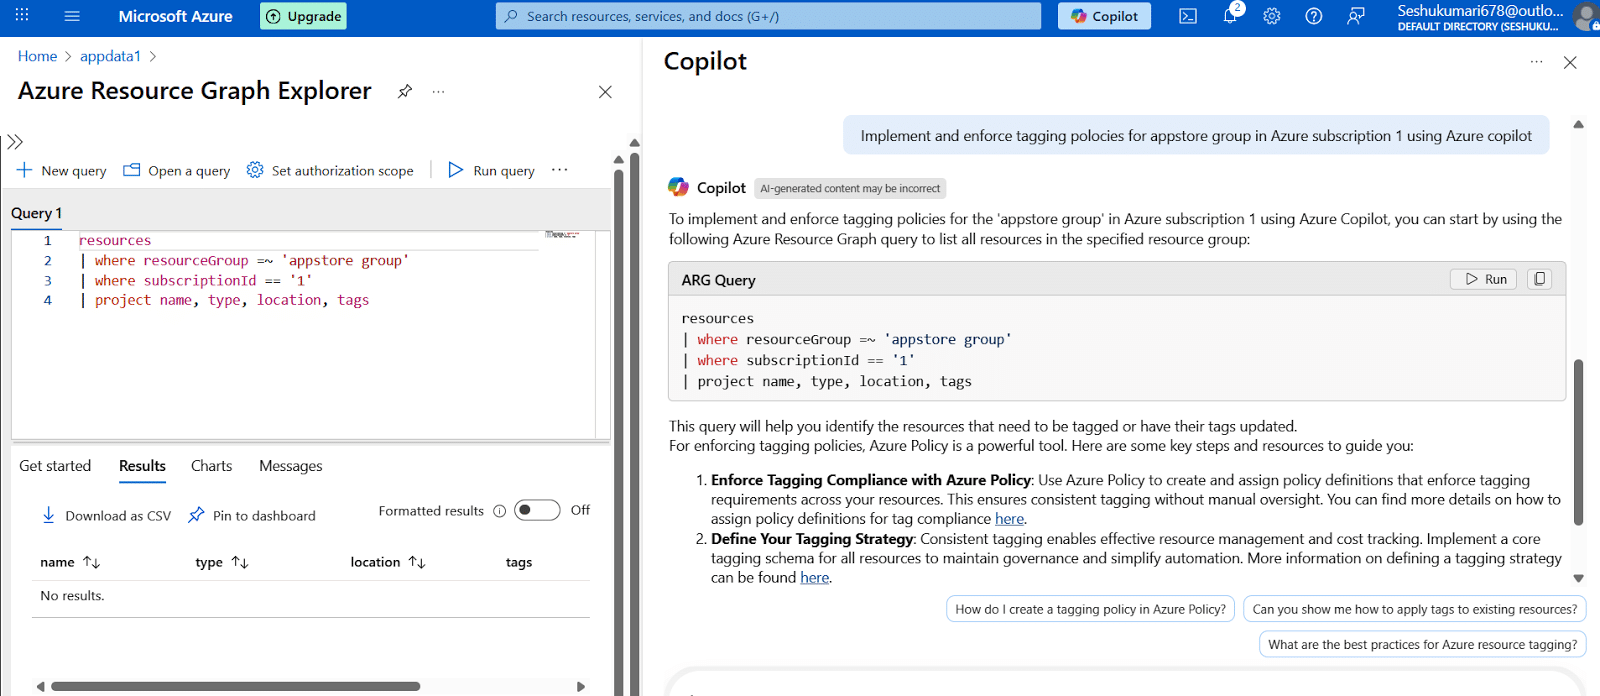
Task: Switch to the Results tab
Action: [142, 466]
